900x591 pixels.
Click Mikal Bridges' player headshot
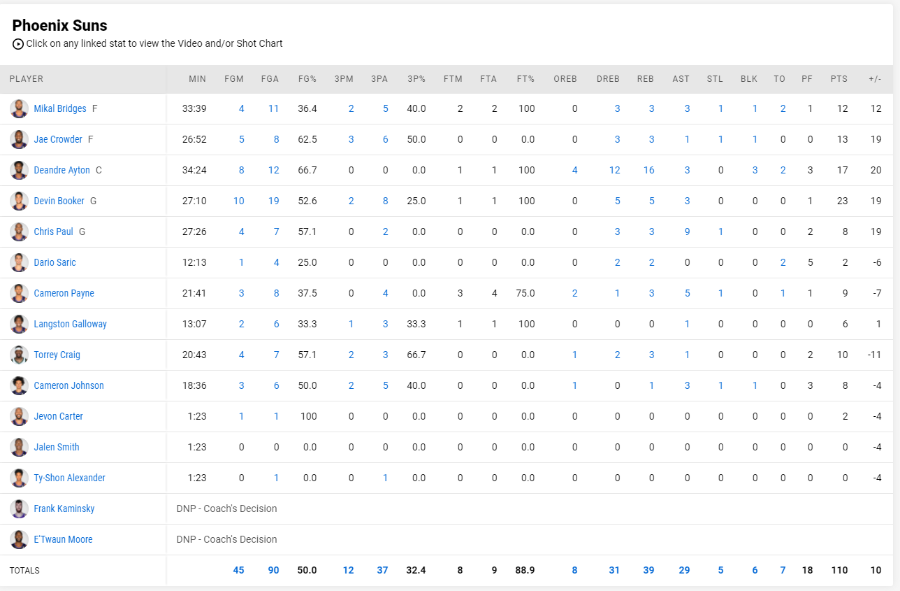[x=19, y=108]
